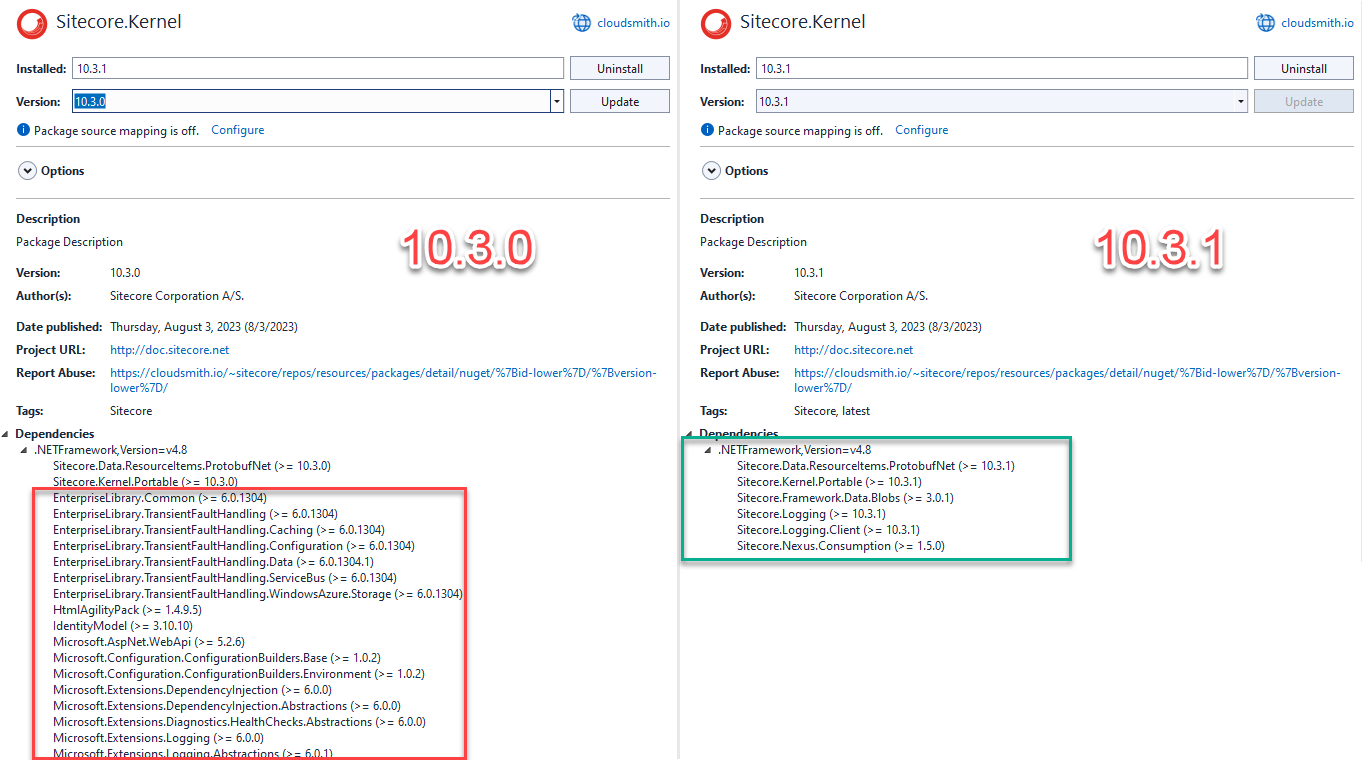Select Microsoft.Configuration.ConfigurationBuilders.Base dependency

[x=217, y=658]
